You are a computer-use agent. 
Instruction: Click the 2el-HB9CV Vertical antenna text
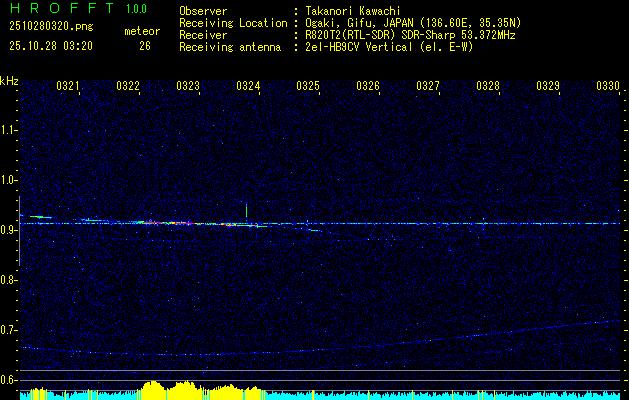[x=389, y=47]
